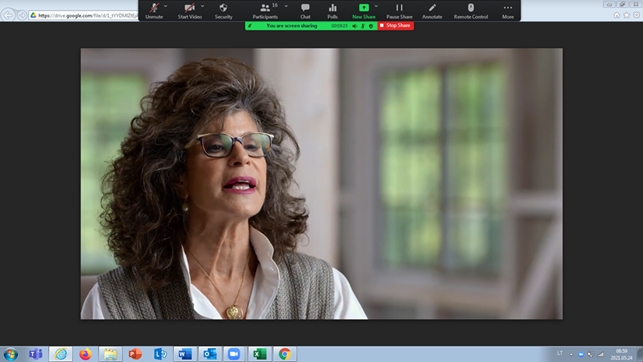
Task: Open the Polls bar-chart button
Action: [333, 11]
